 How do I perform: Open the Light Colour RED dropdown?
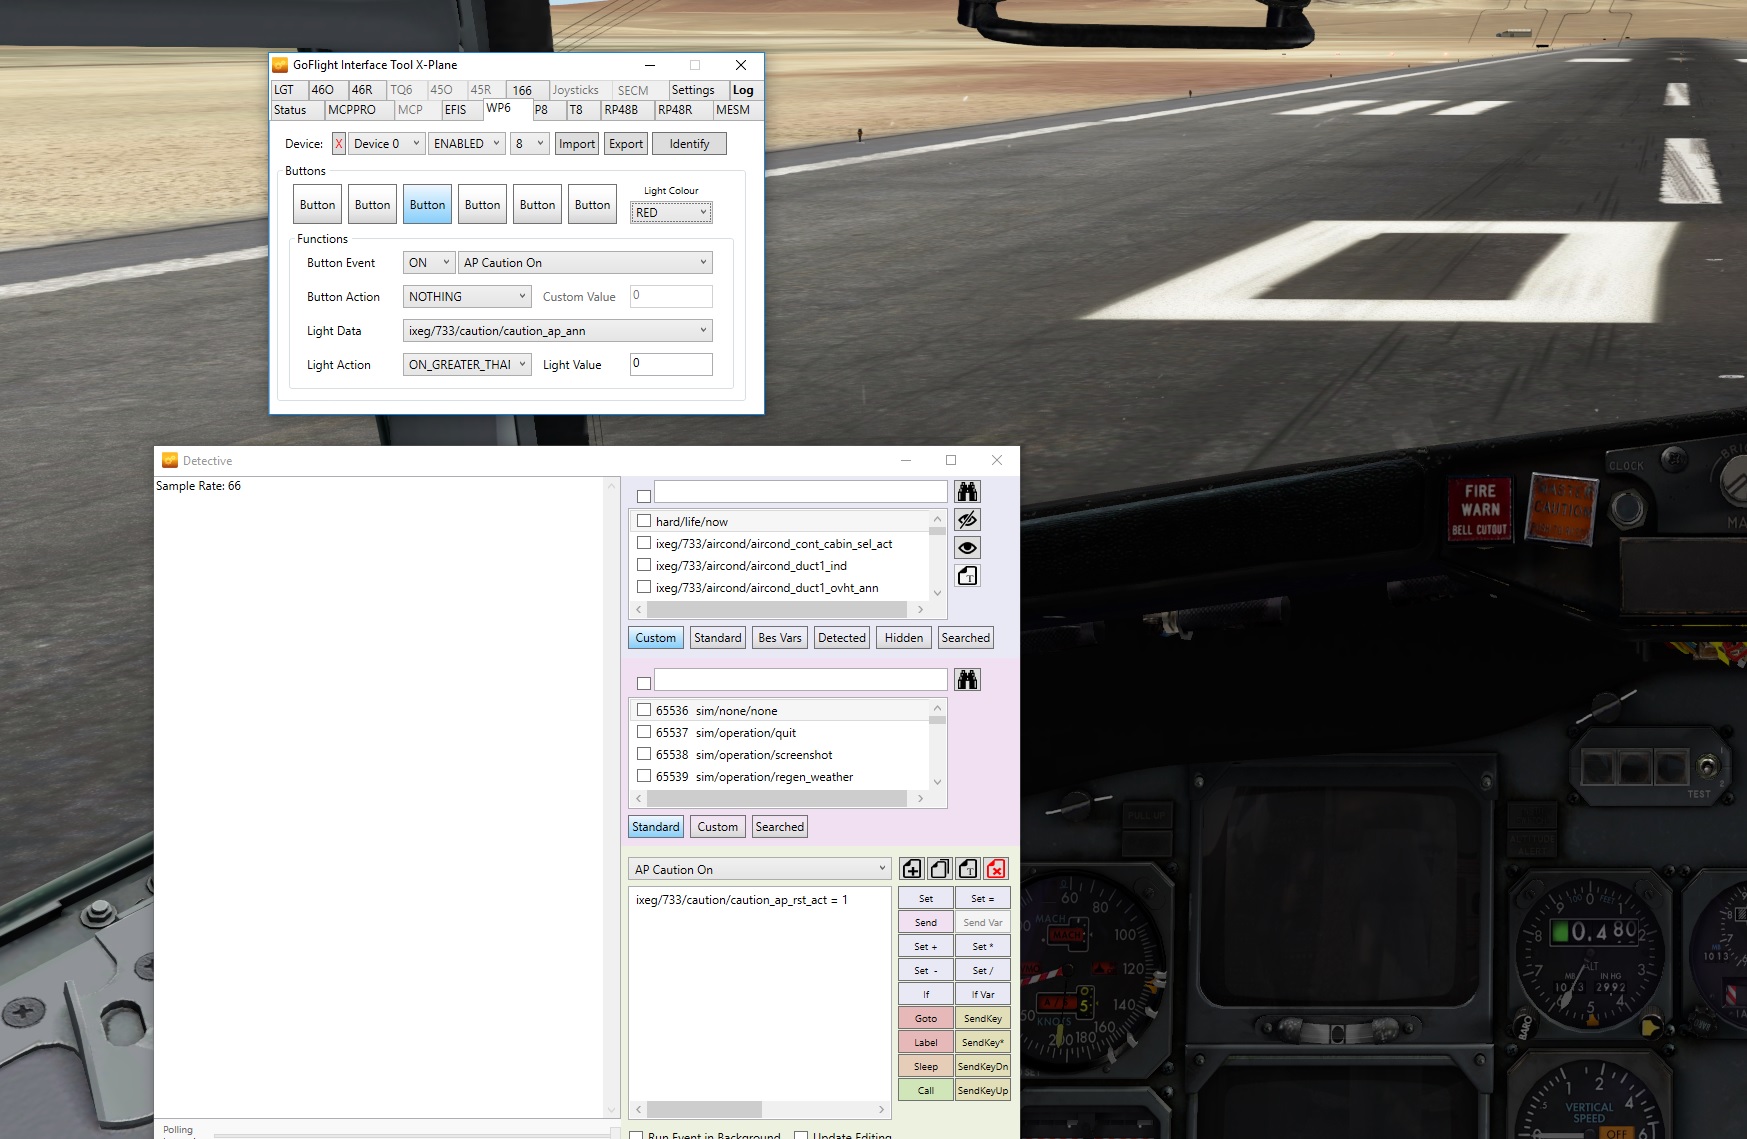[671, 213]
